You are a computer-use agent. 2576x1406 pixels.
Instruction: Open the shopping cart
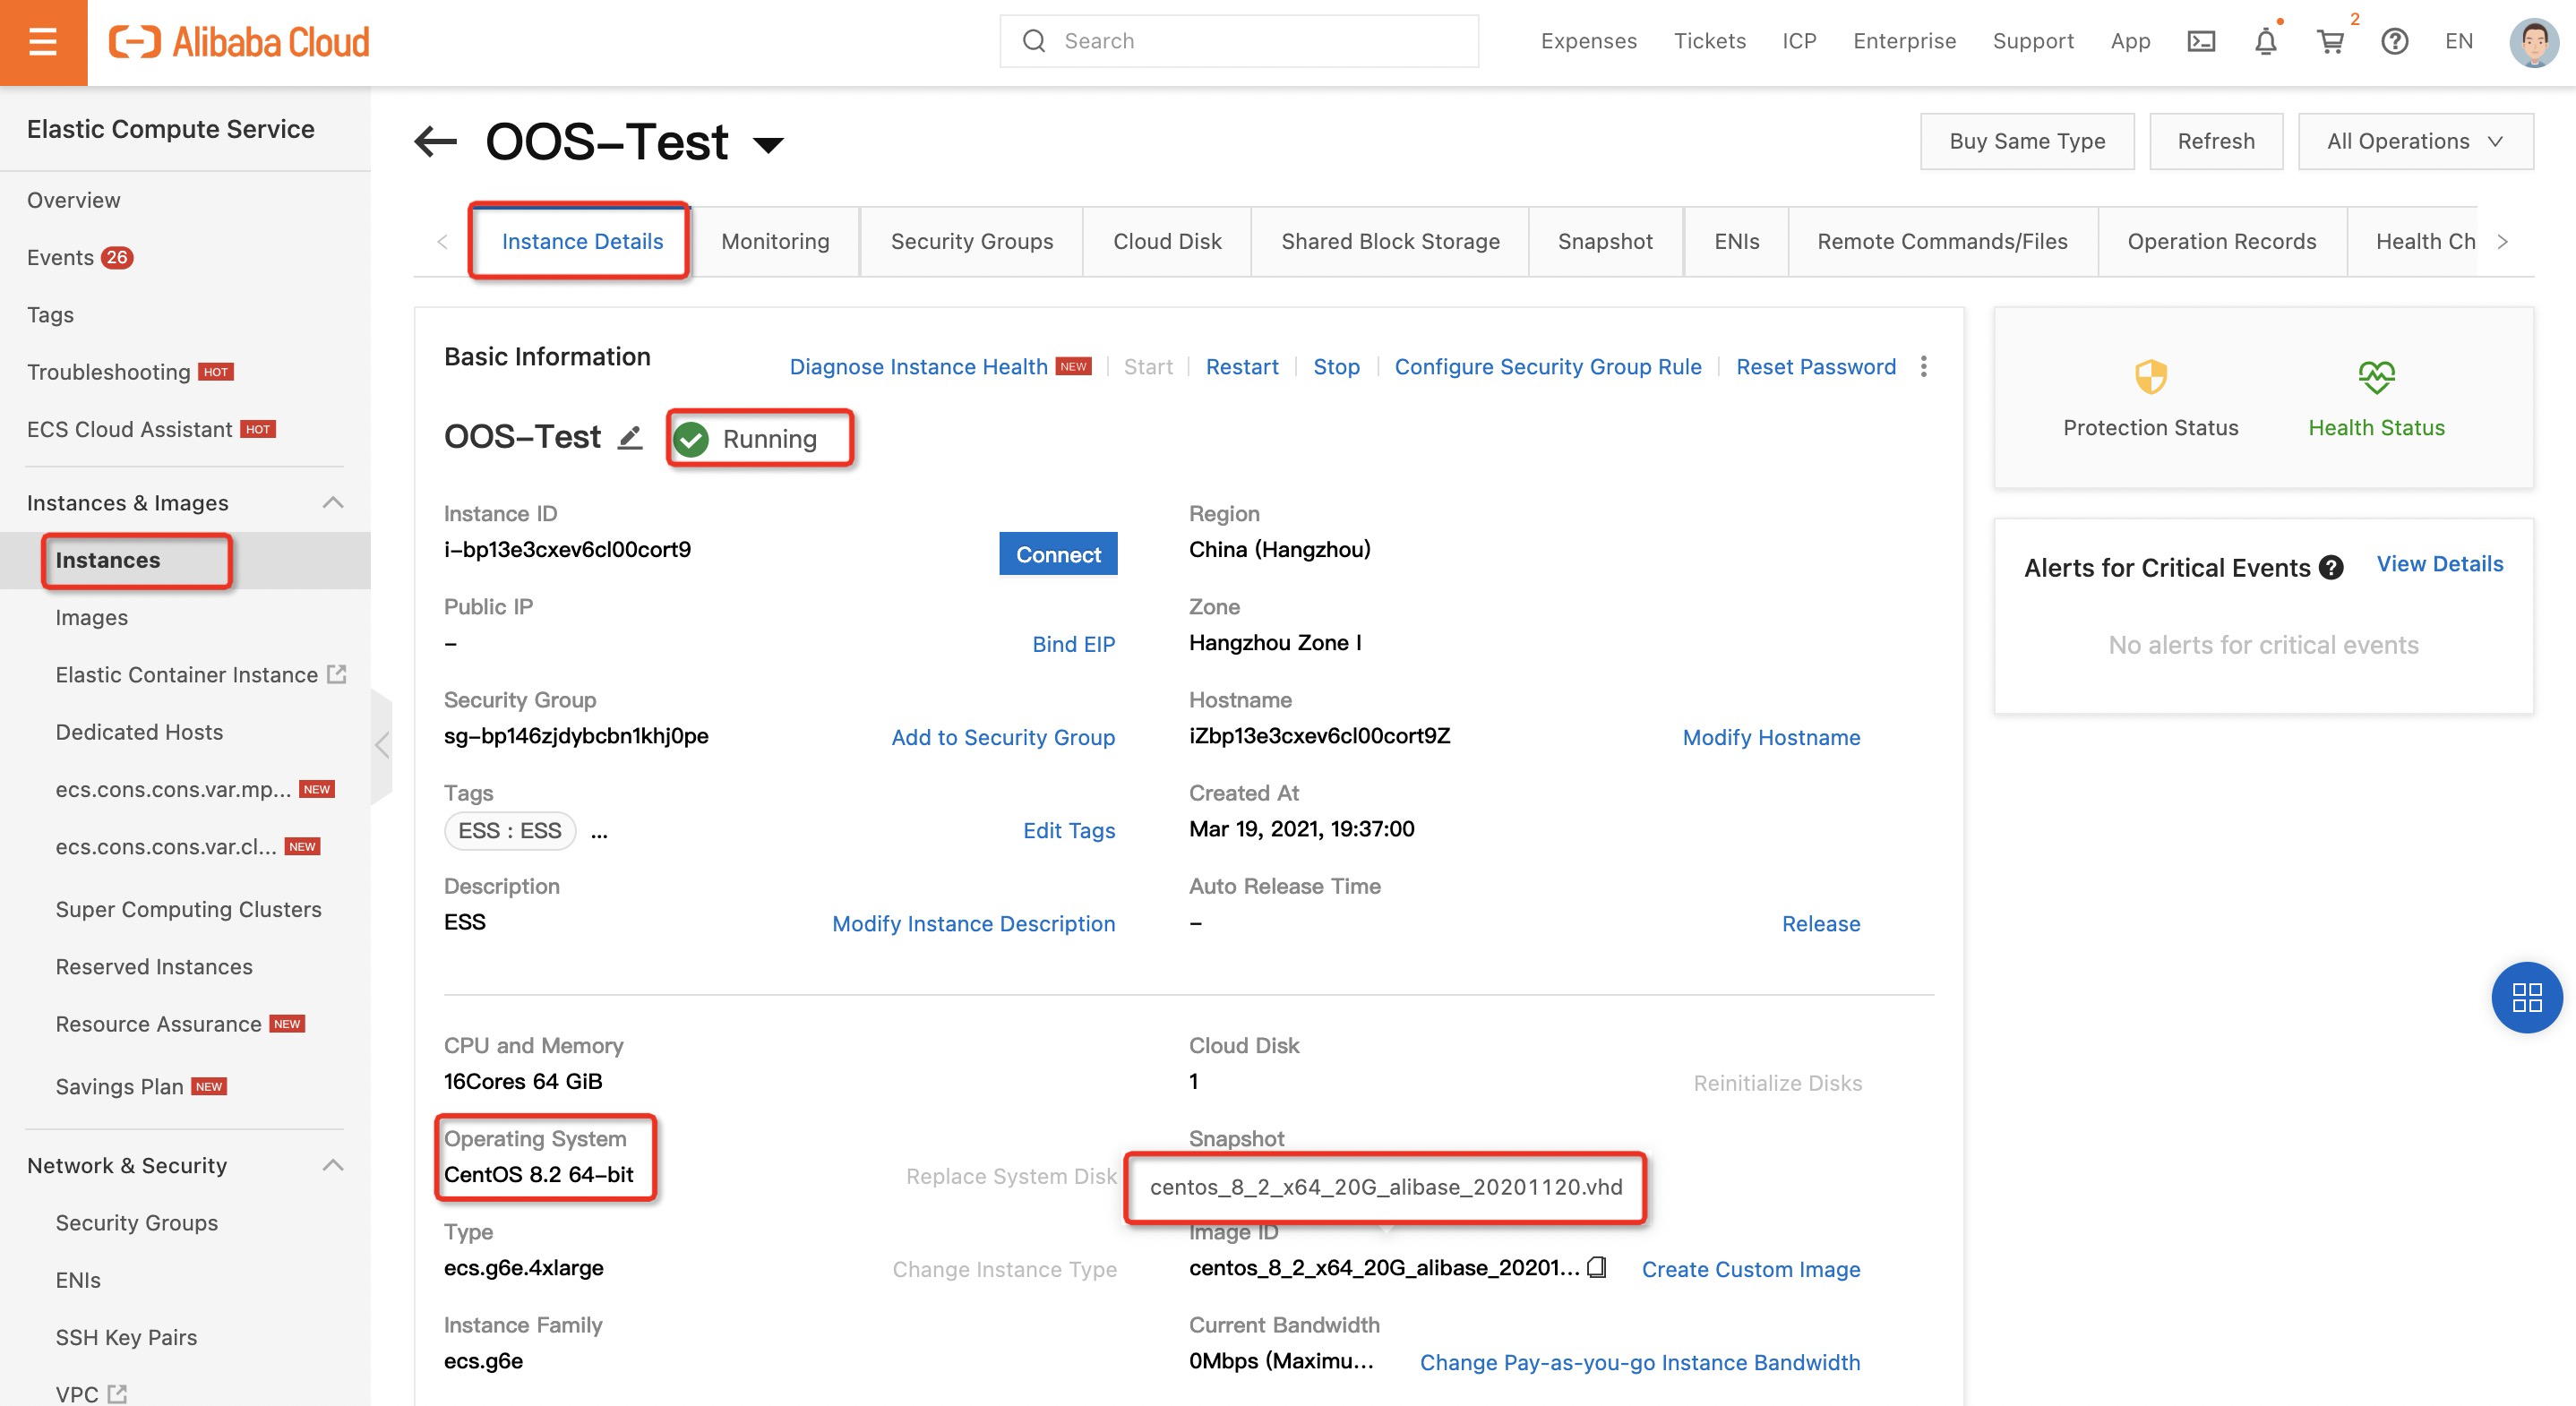(2330, 42)
